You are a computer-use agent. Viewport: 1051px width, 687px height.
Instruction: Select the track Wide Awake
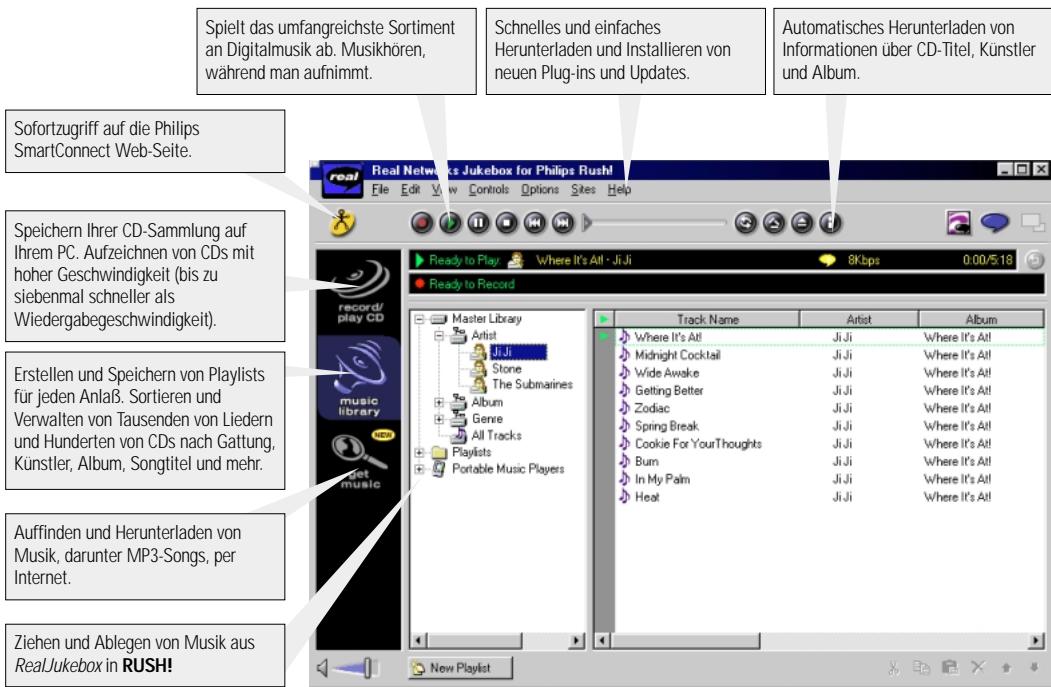(667, 373)
